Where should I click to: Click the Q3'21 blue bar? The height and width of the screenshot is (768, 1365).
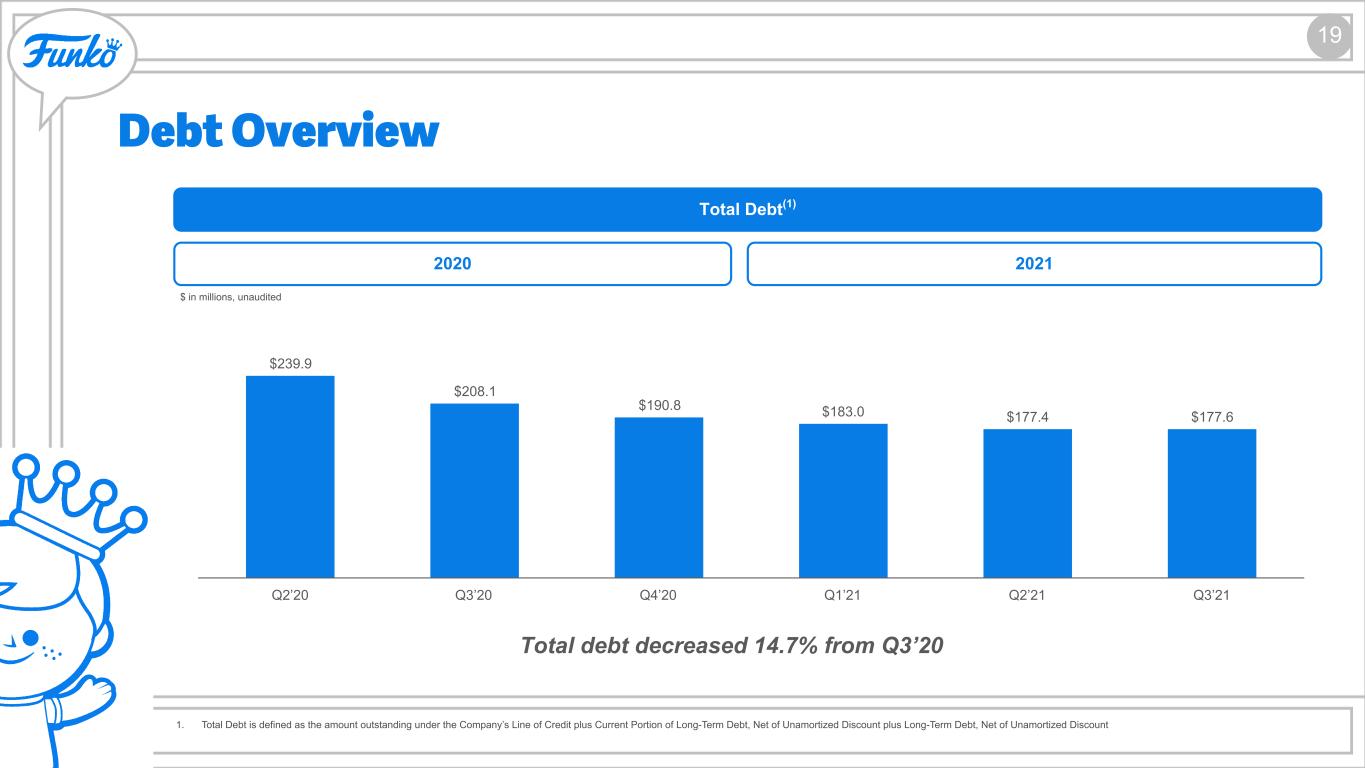(1212, 503)
